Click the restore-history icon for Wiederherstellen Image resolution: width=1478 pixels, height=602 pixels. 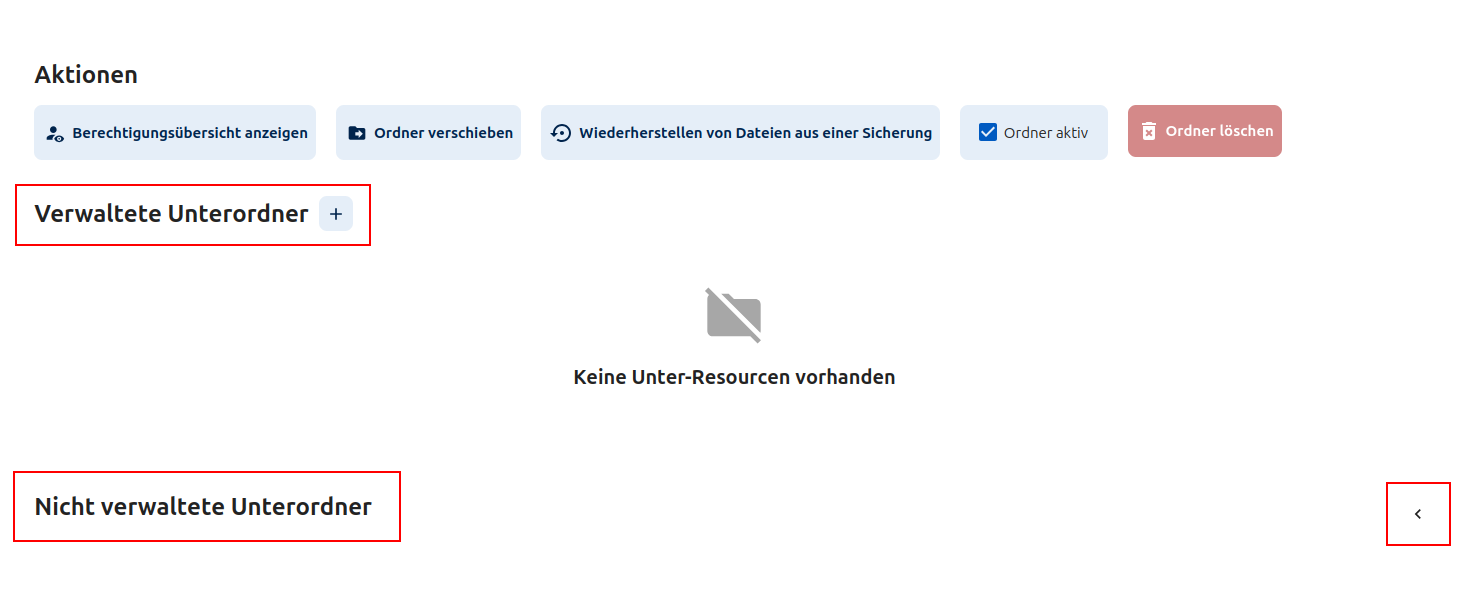pos(560,131)
